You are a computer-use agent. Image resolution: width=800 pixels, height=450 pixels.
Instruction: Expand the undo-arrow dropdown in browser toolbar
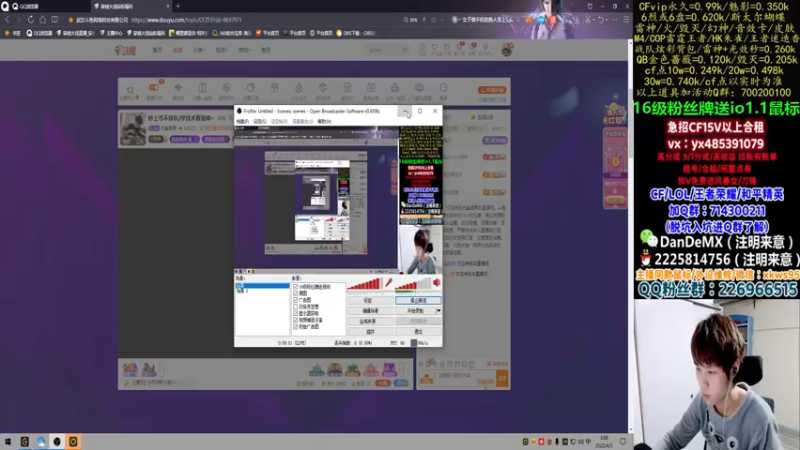click(609, 20)
